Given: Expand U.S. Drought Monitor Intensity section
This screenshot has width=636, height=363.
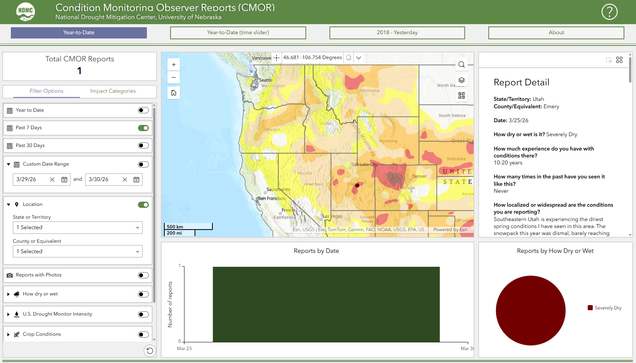Looking at the screenshot, I should [9, 314].
